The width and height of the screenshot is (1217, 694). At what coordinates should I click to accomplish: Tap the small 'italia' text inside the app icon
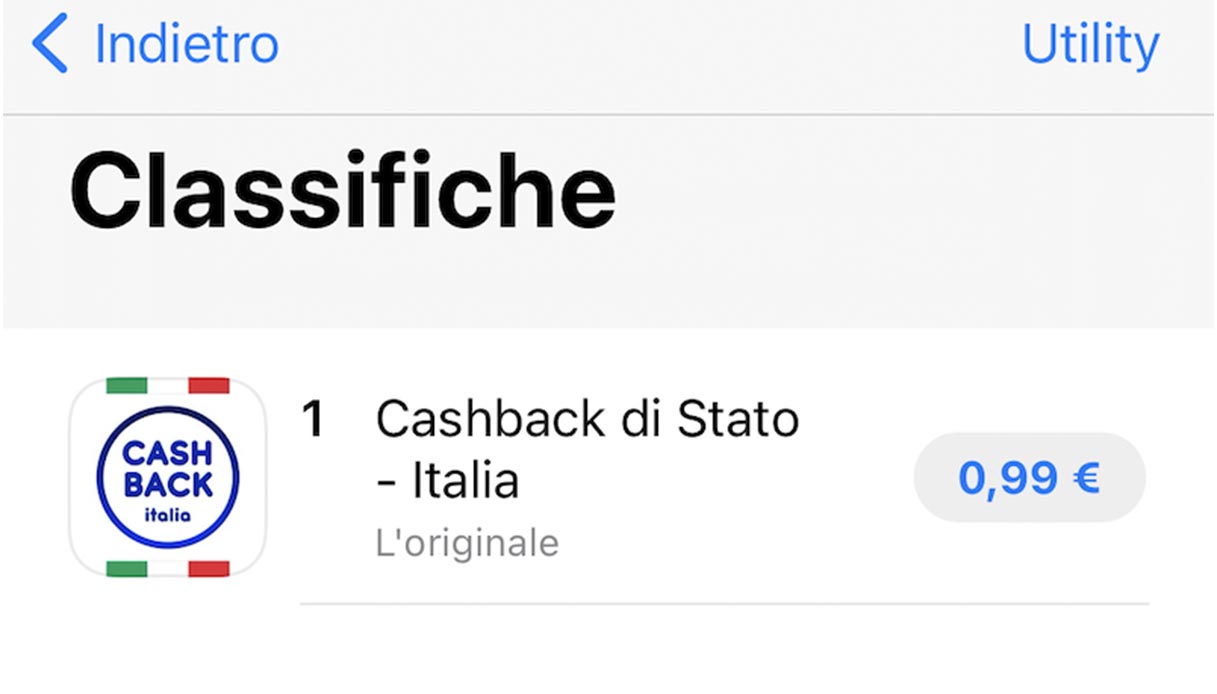(x=168, y=516)
